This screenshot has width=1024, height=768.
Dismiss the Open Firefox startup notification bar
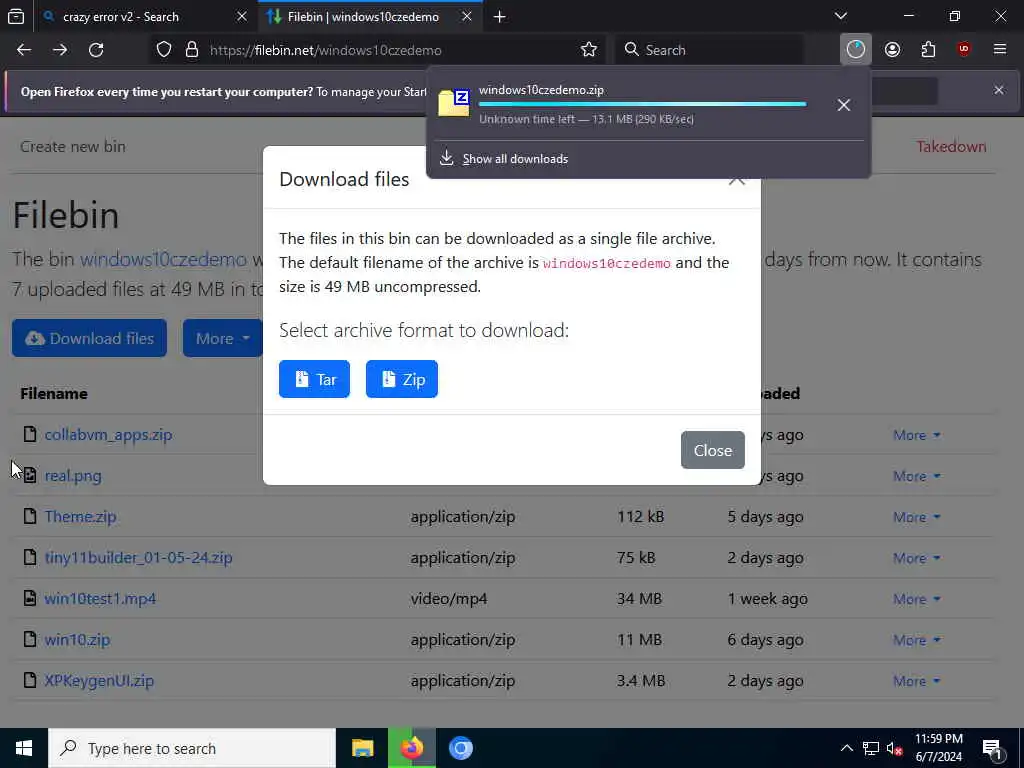click(x=999, y=90)
